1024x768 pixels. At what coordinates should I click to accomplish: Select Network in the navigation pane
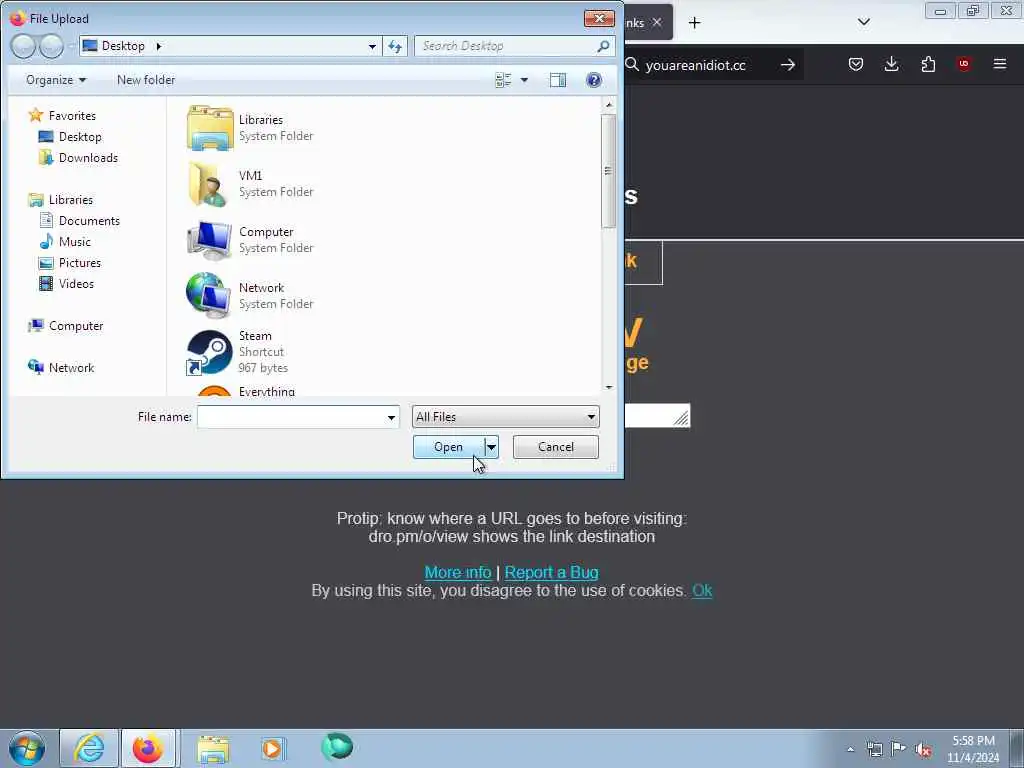coord(61,368)
